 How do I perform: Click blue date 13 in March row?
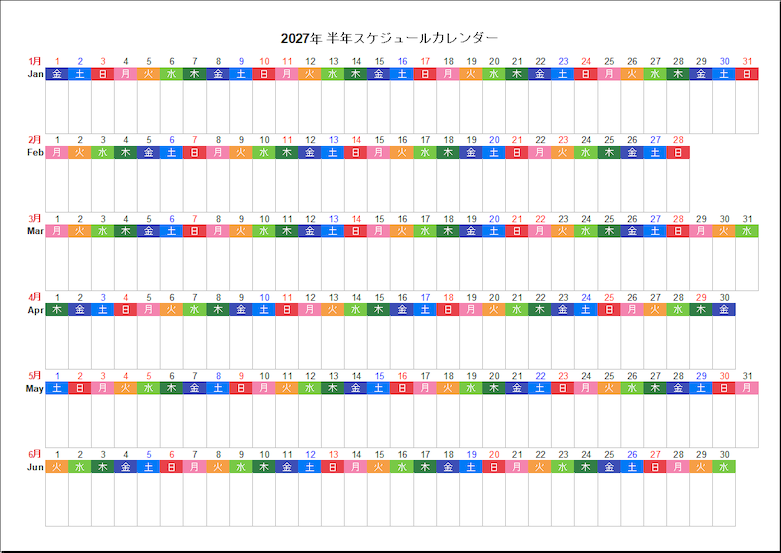pyautogui.click(x=333, y=219)
